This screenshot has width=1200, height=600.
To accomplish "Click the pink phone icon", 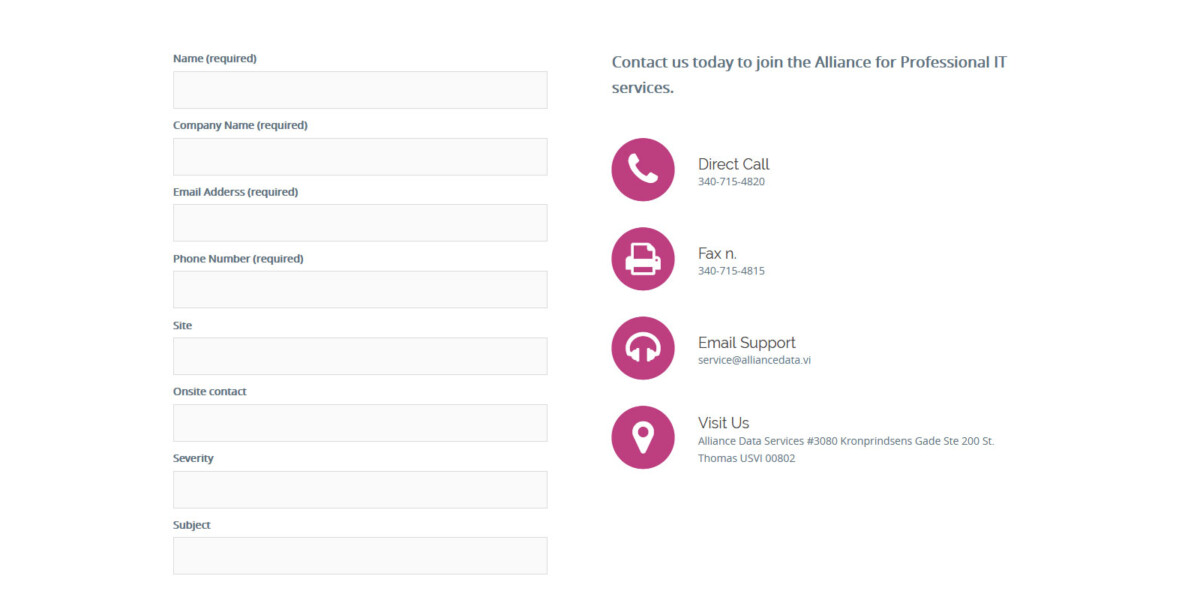I will tap(643, 169).
